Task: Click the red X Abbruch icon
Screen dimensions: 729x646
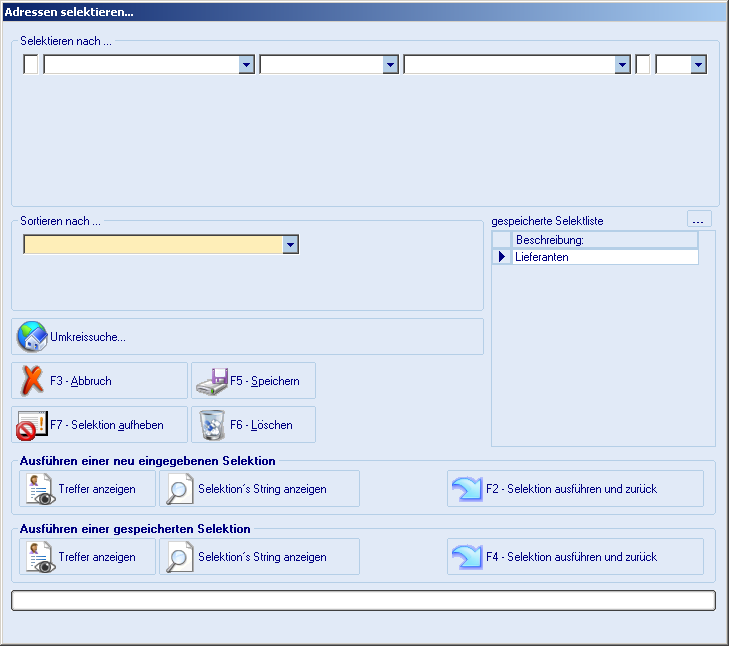Action: click(x=32, y=380)
